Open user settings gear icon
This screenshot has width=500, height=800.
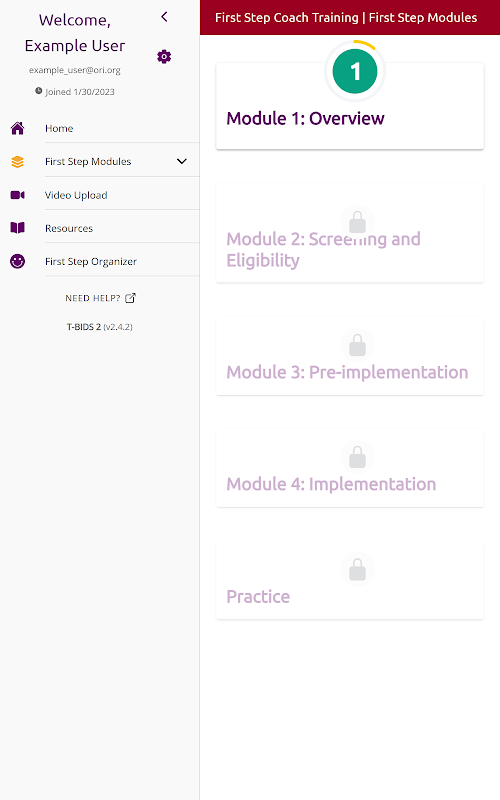(164, 57)
